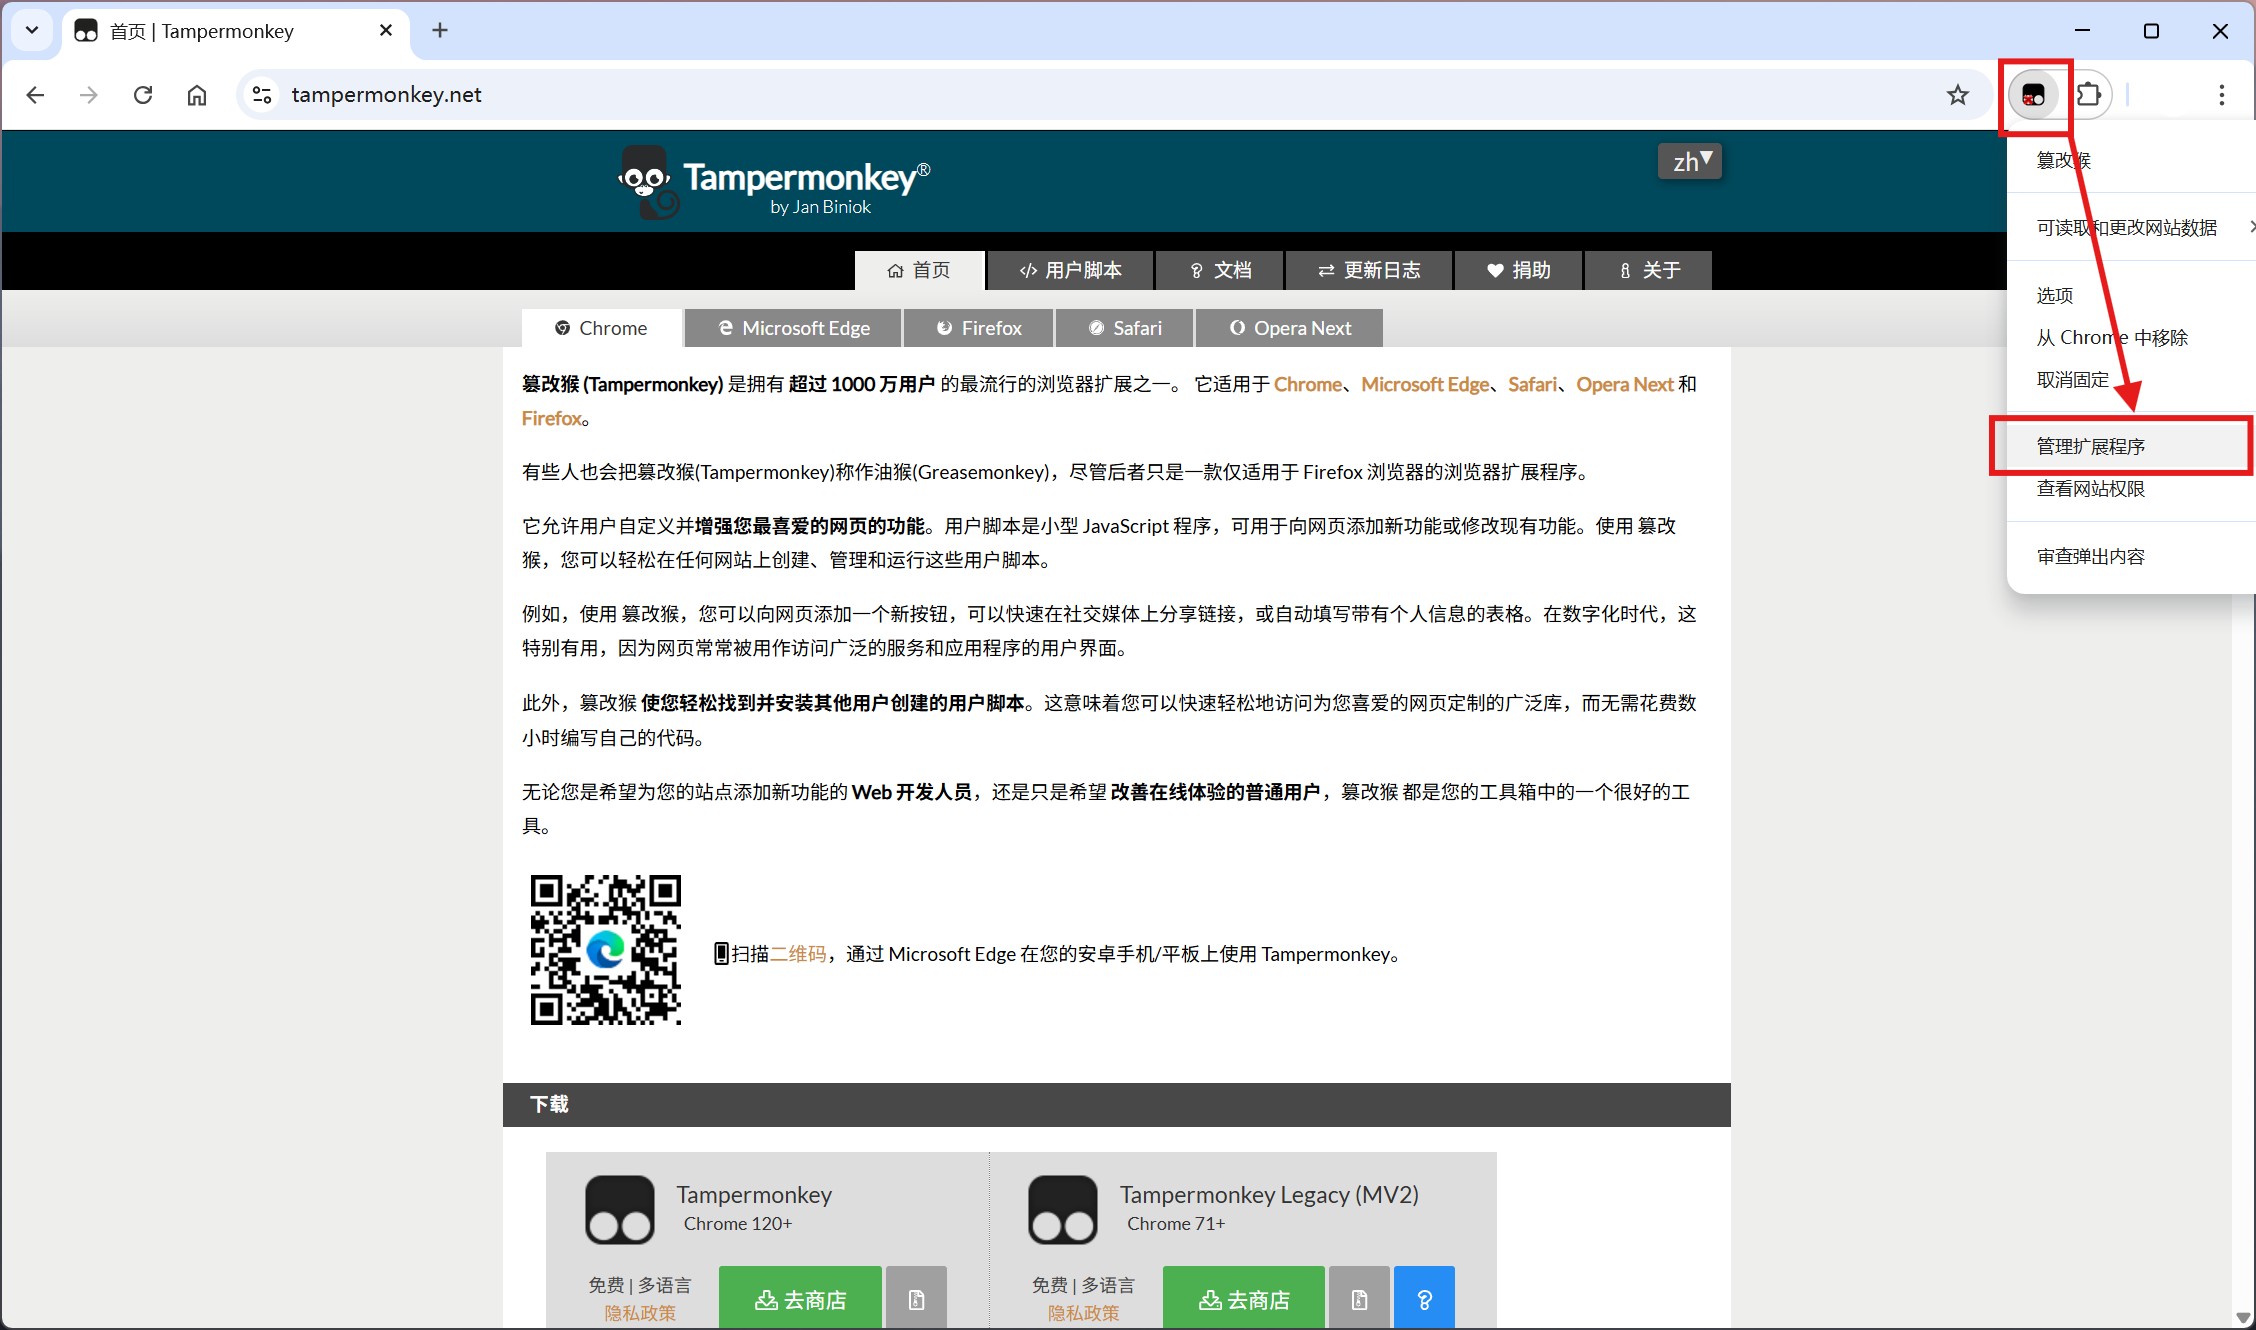Screen dimensions: 2256x1330
Task: Go forward with the forward arrow
Action: point(89,95)
